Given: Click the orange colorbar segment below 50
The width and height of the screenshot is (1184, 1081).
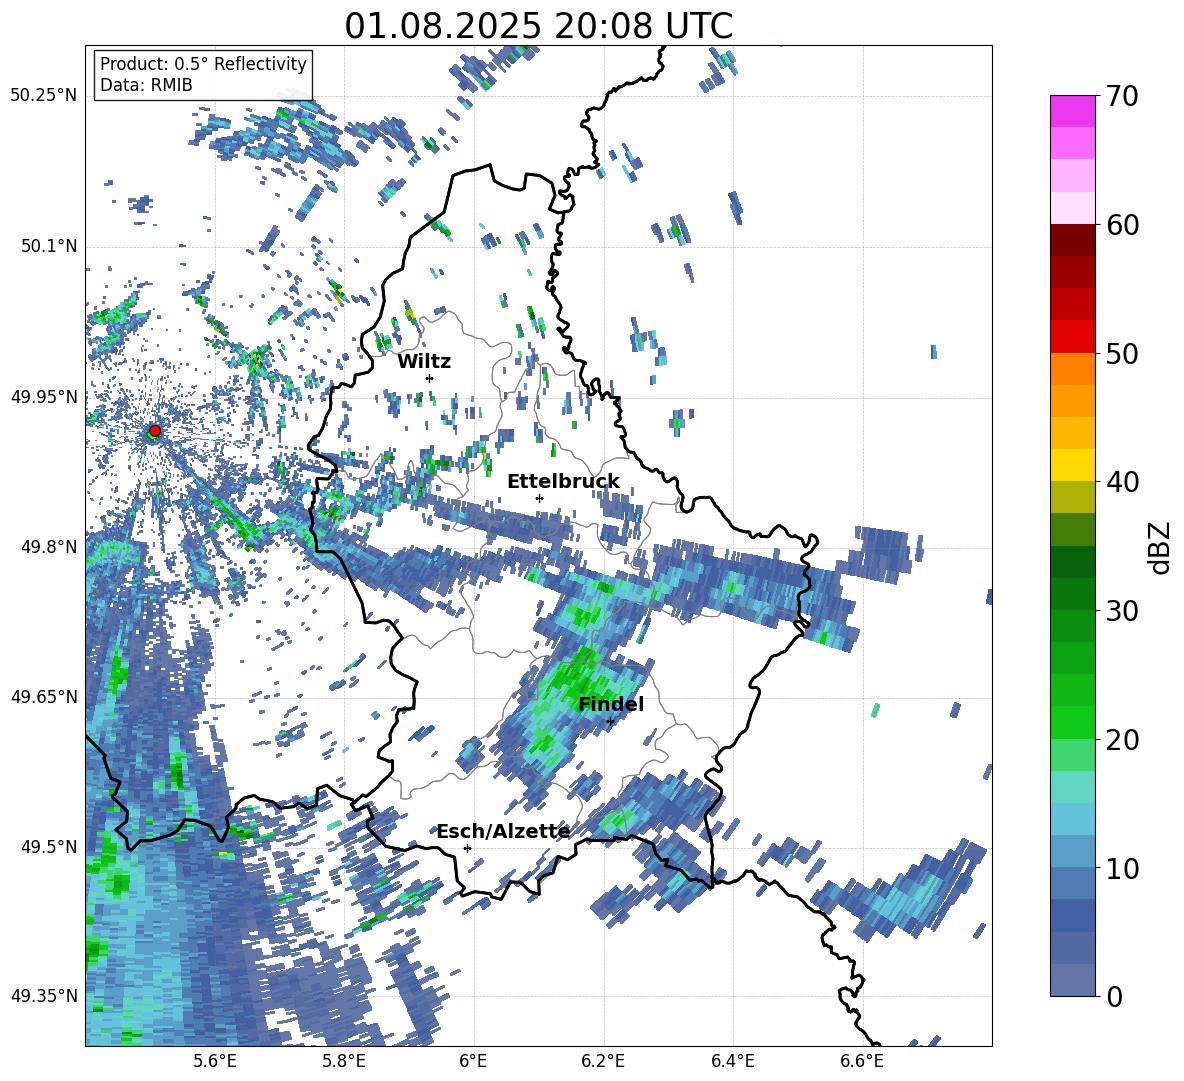Looking at the screenshot, I should tap(1072, 368).
